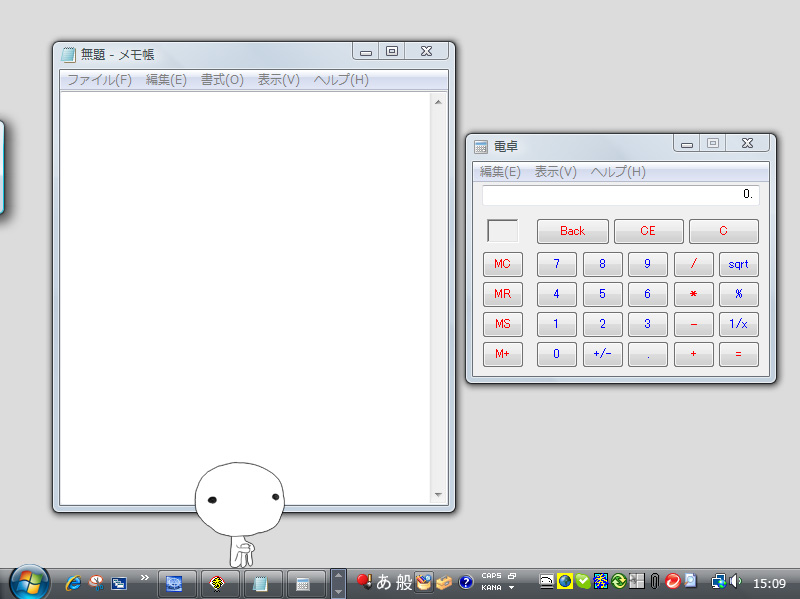Open the ヘルプ(H) menu in Notepad

[341, 80]
